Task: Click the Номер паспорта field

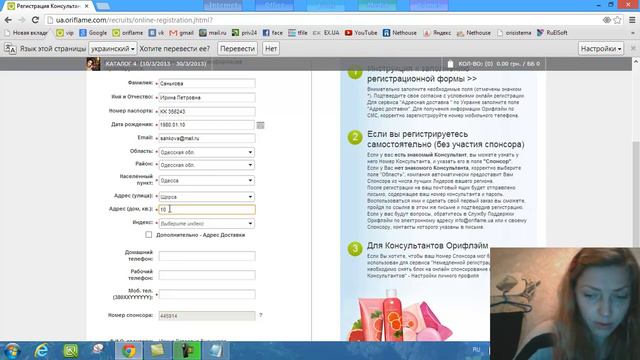Action: click(207, 111)
